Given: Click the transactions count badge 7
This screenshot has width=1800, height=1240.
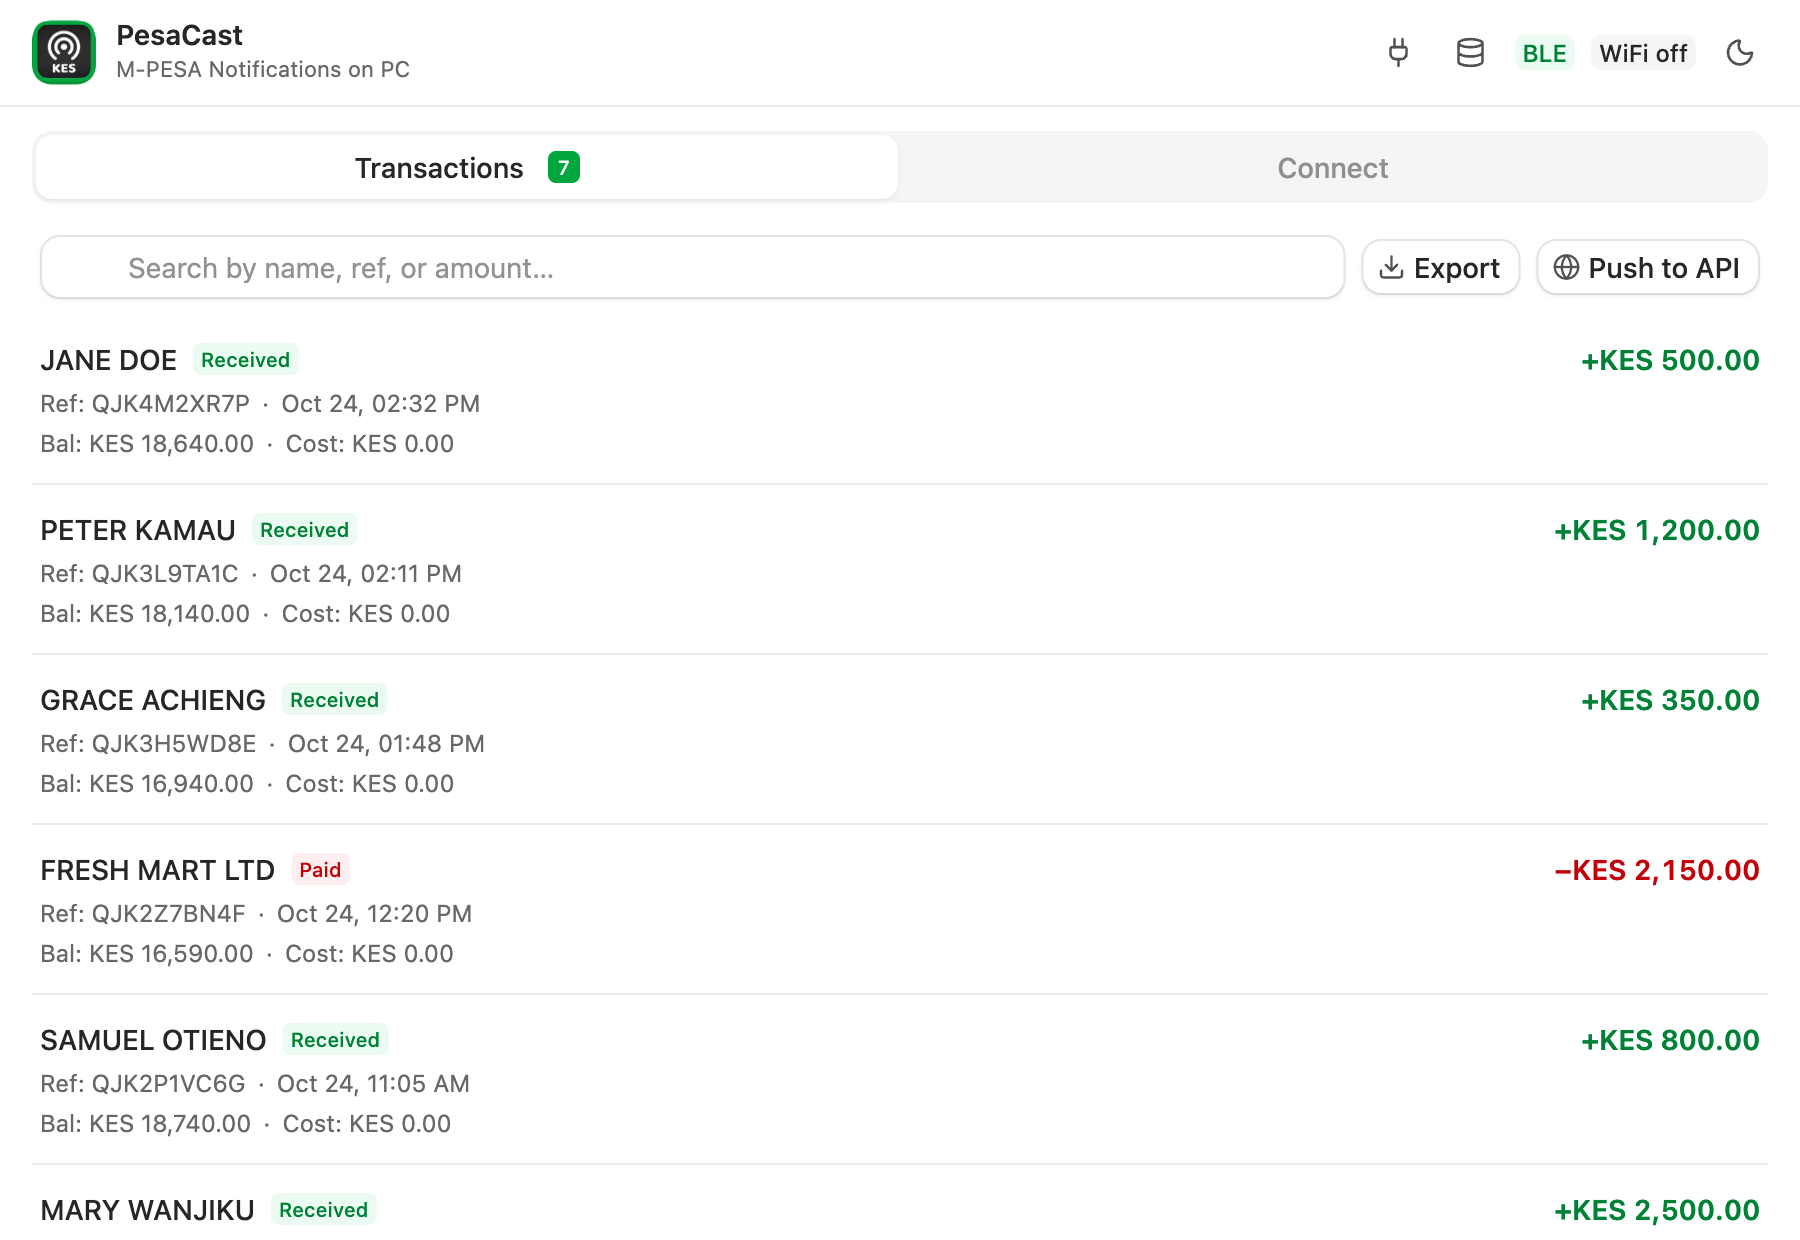Looking at the screenshot, I should pos(564,167).
